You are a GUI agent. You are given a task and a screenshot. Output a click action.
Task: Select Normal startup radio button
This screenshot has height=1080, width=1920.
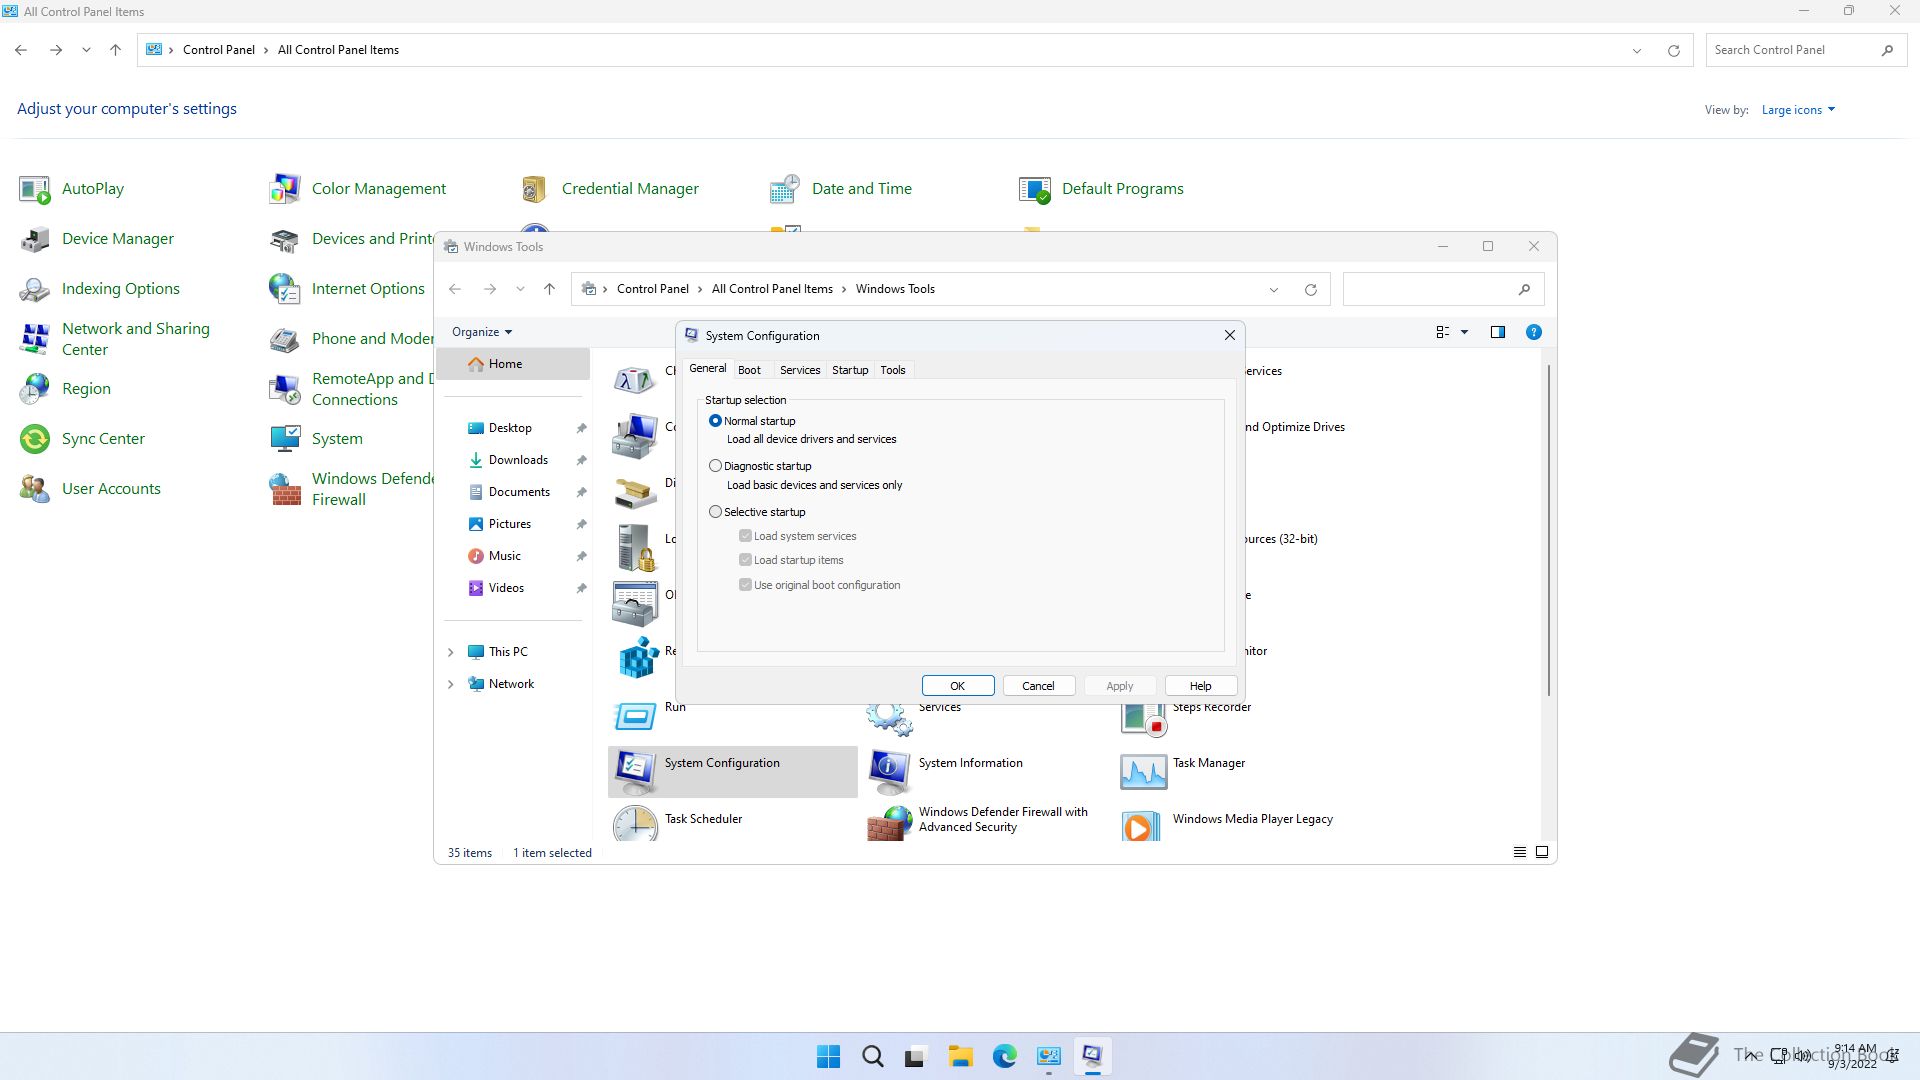tap(715, 421)
